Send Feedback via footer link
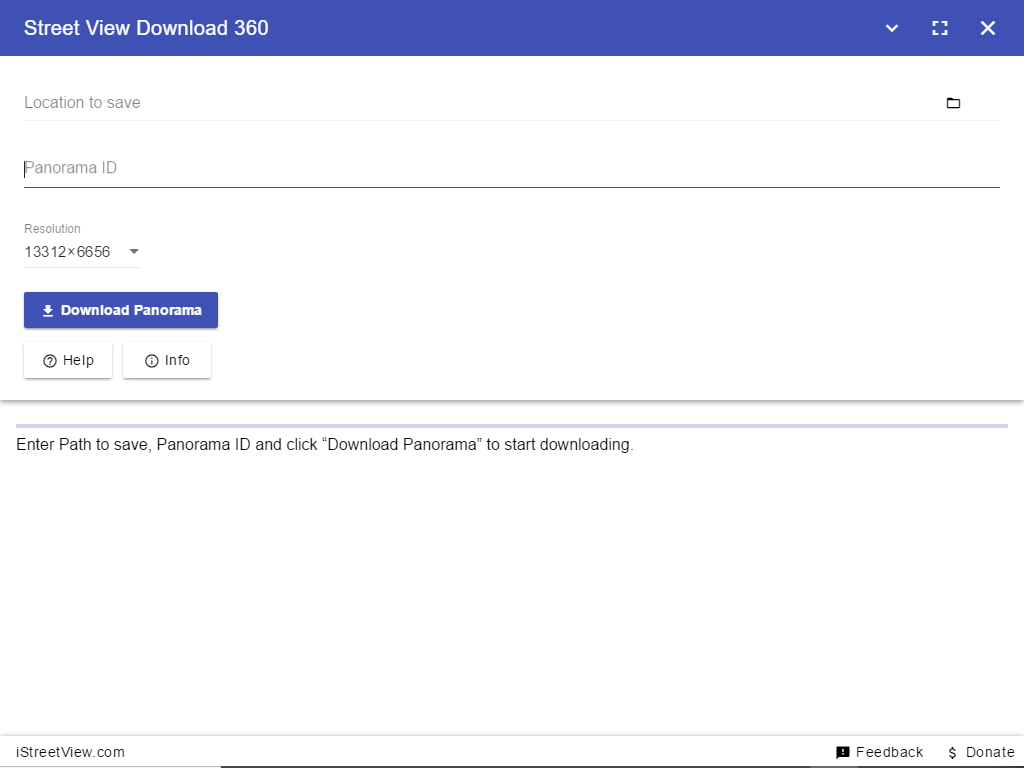Viewport: 1024px width, 768px height. click(x=879, y=752)
